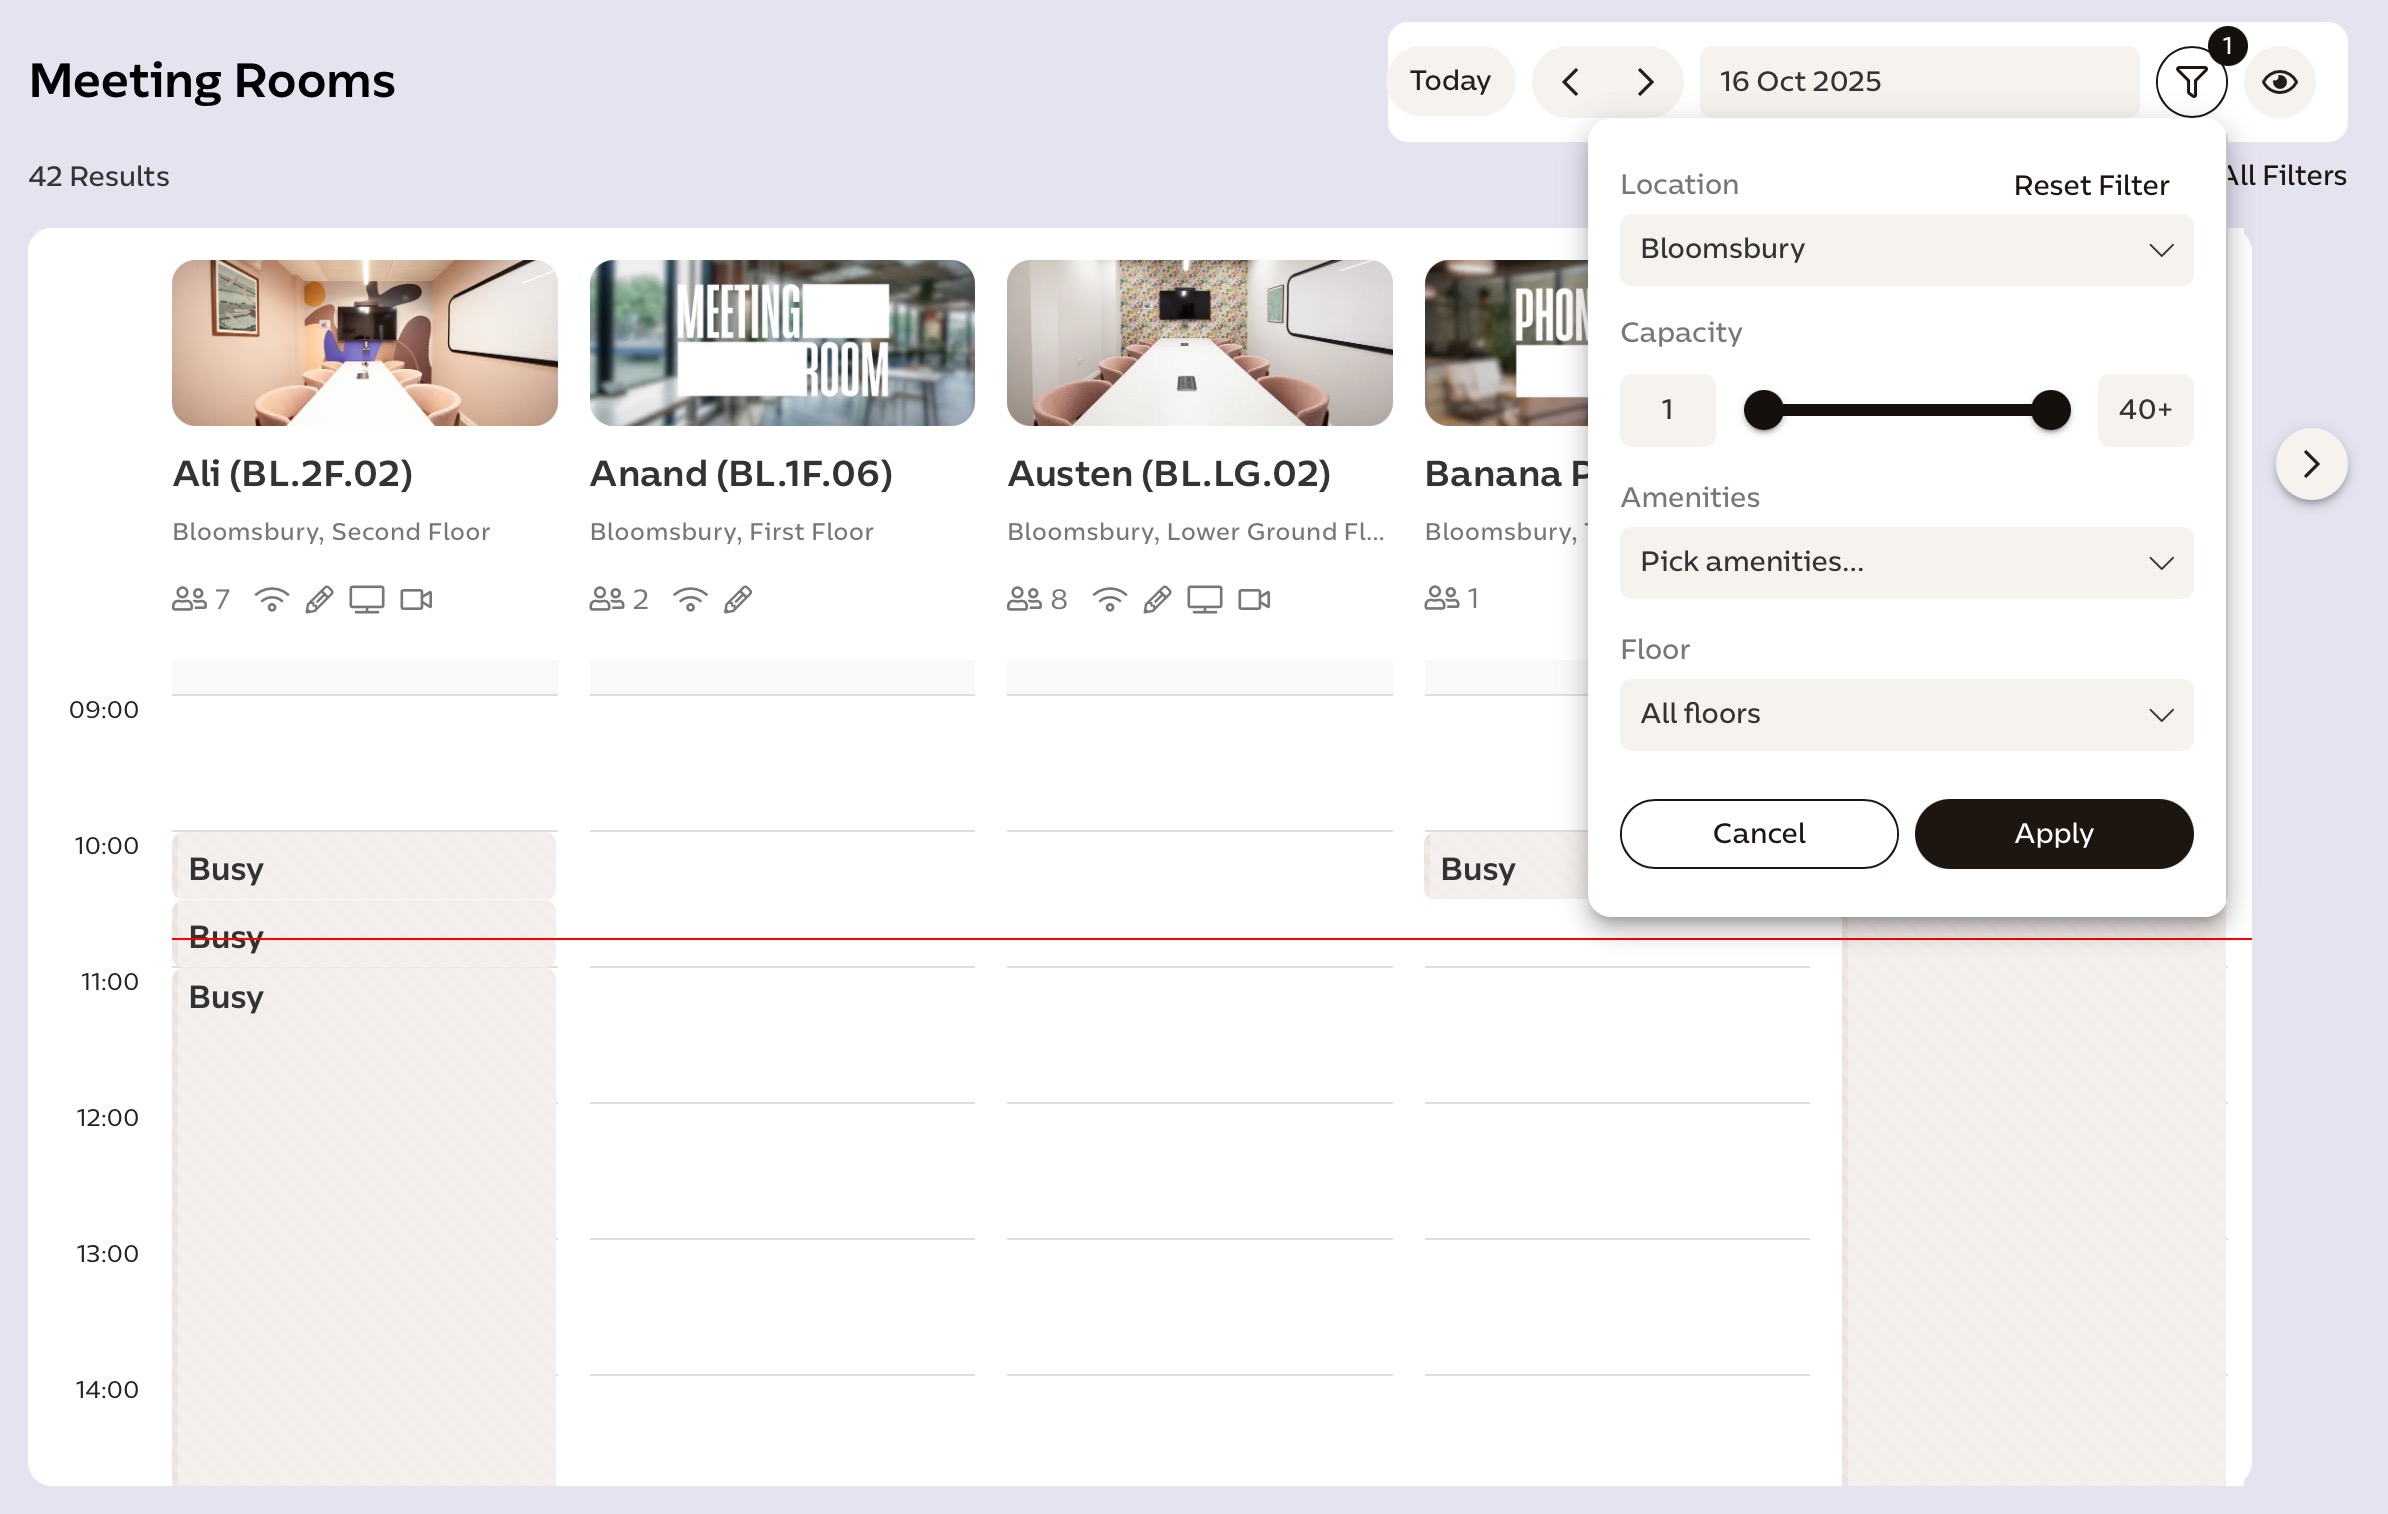Go to the next day arrow

pos(1645,82)
